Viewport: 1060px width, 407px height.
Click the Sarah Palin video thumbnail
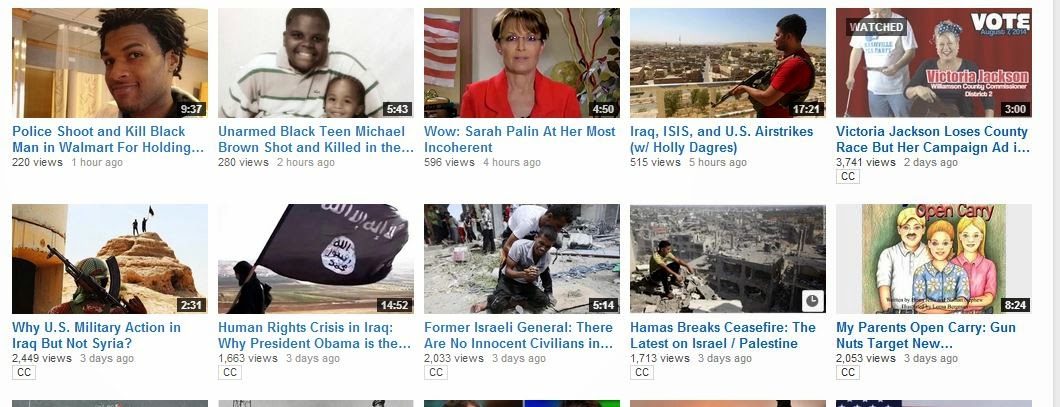click(522, 63)
